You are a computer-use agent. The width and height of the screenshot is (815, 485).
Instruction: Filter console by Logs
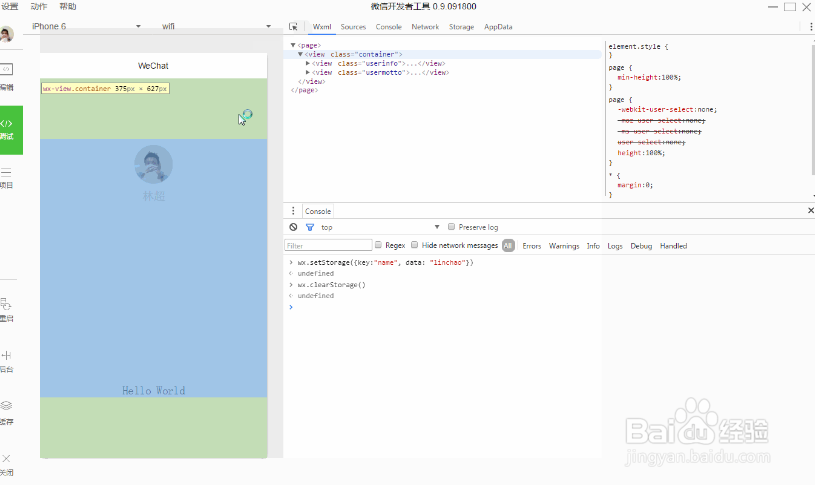[615, 246]
